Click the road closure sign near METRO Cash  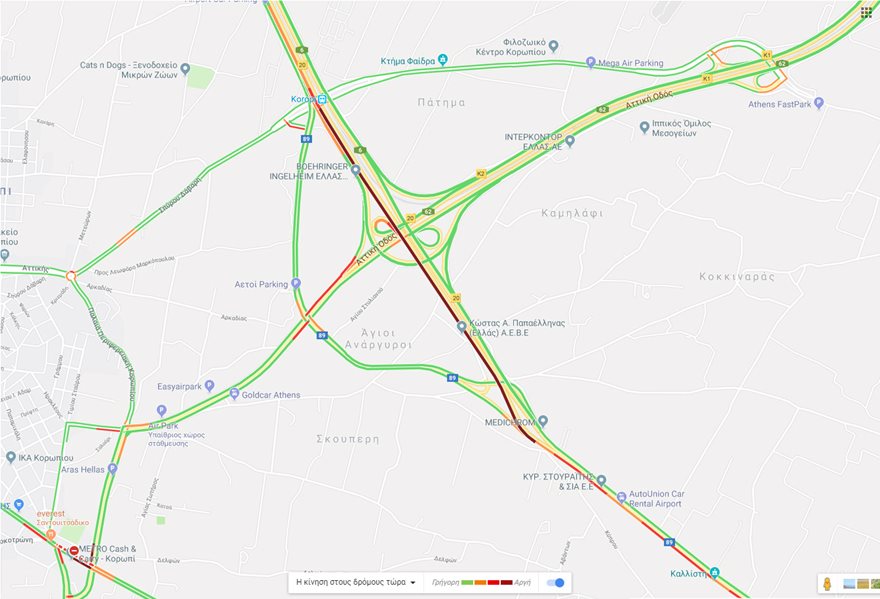[74, 551]
